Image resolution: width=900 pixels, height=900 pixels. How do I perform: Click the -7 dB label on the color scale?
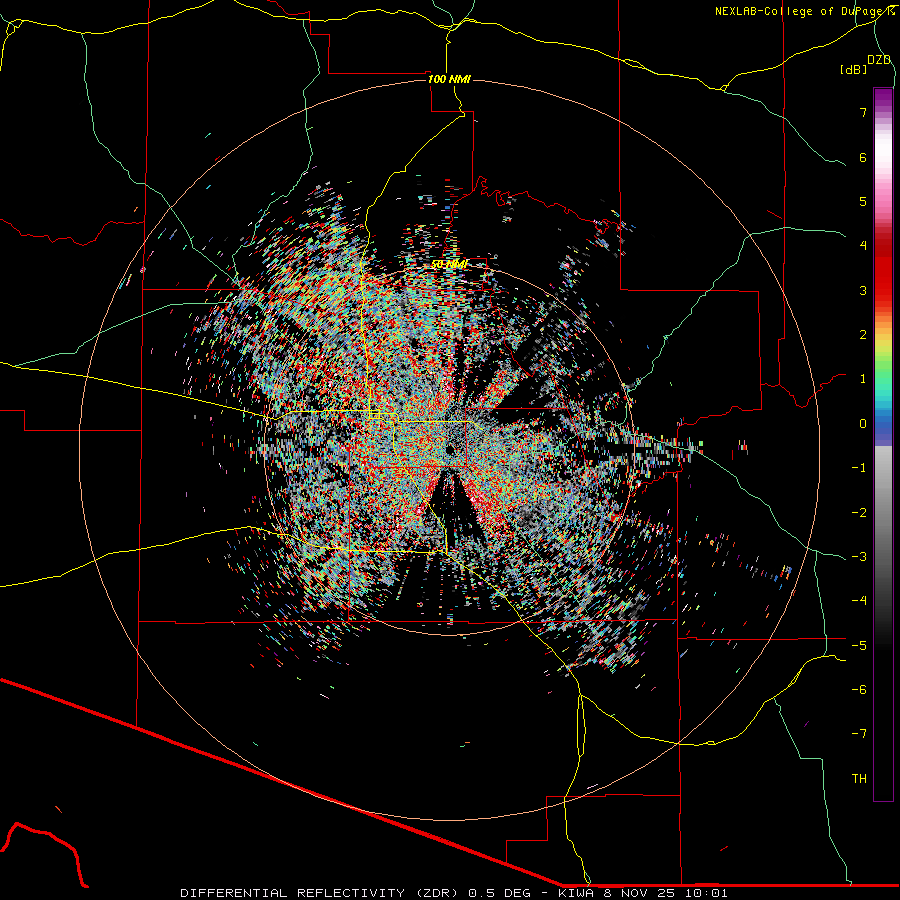(859, 734)
